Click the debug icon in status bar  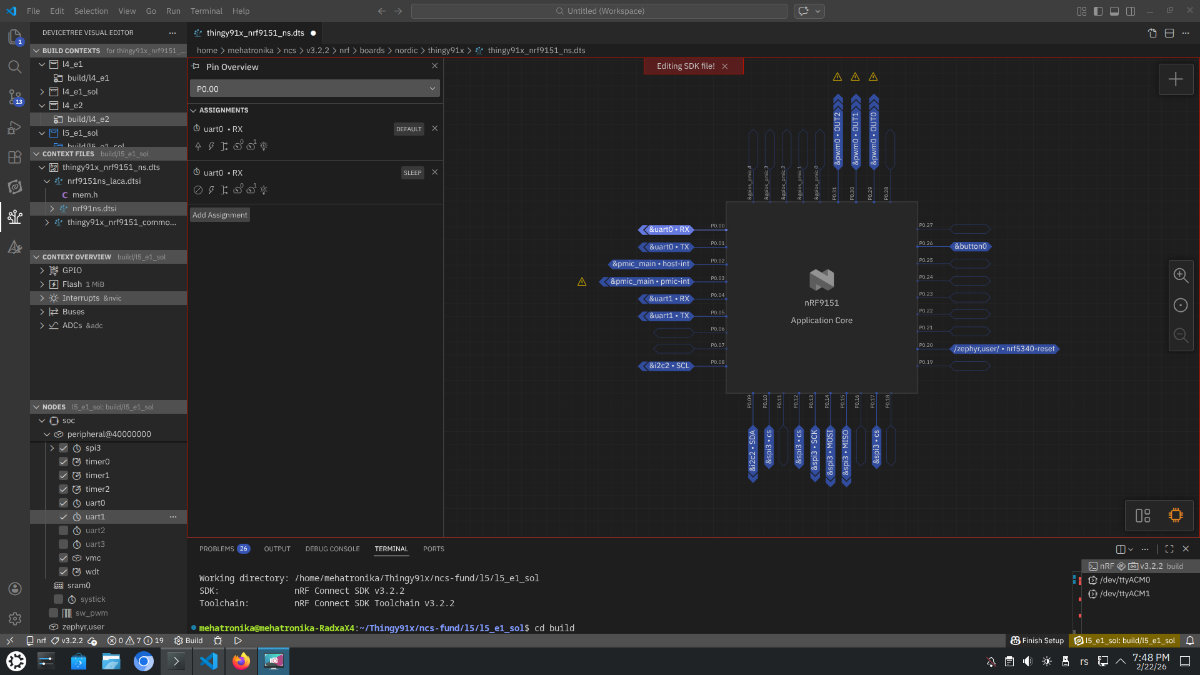click(x=219, y=640)
